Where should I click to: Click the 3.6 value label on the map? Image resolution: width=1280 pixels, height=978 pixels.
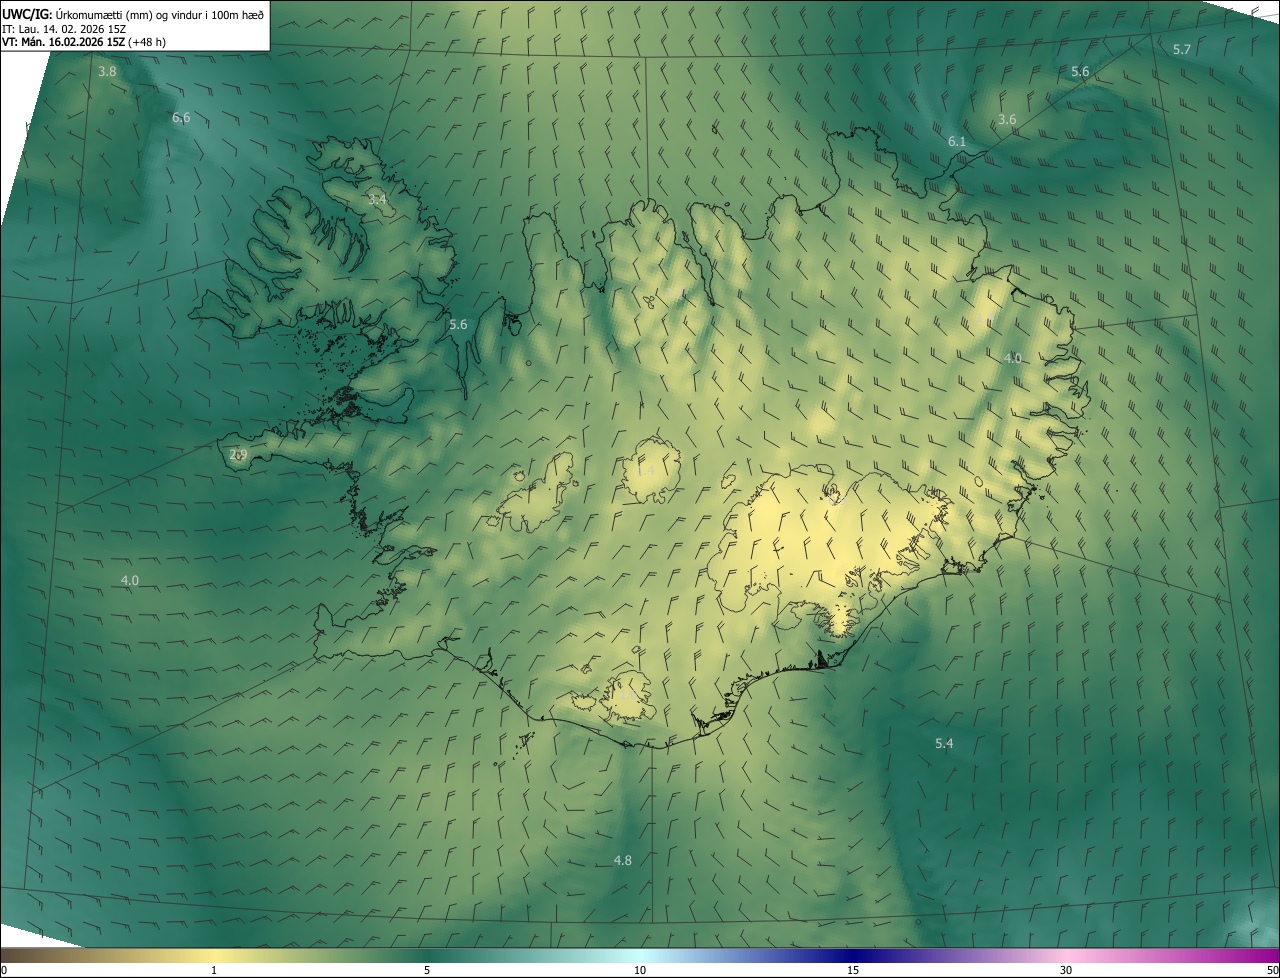(x=1007, y=119)
